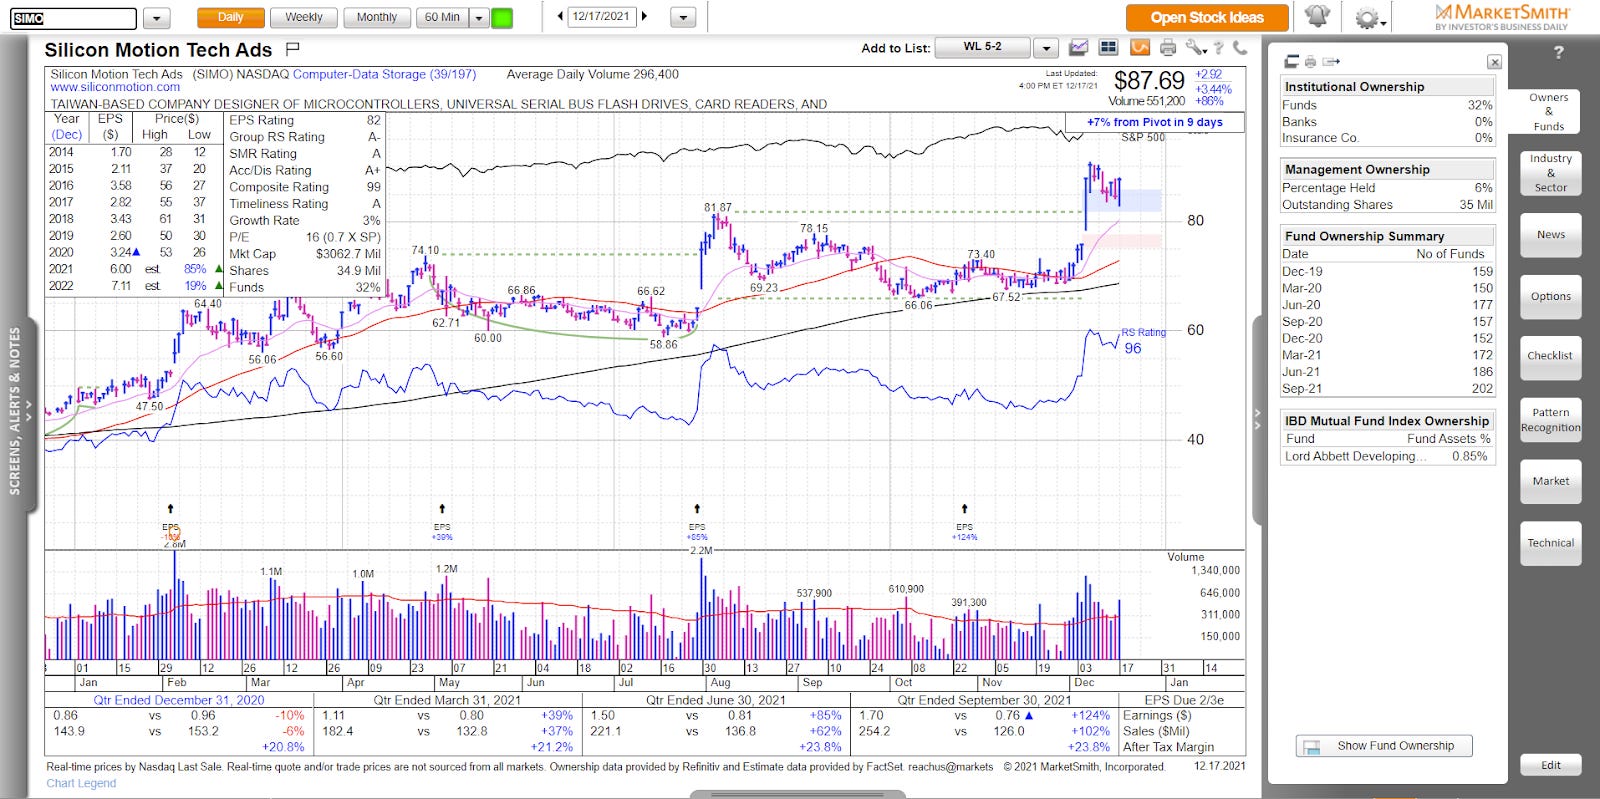Click the RS Rating 96 label on chart
Image resolution: width=1600 pixels, height=799 pixels.
pos(1142,341)
